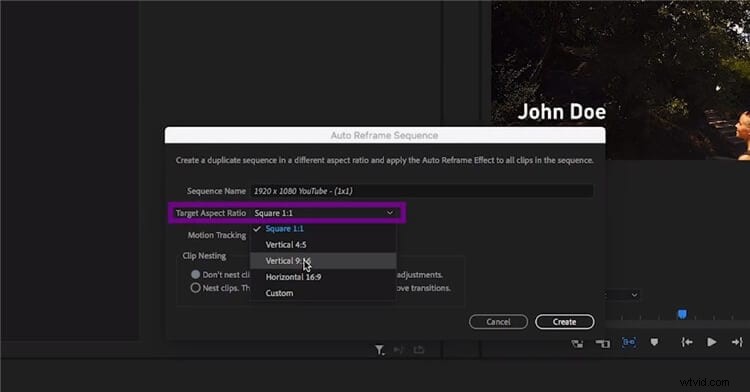Open the filter properties funnel icon
This screenshot has height=392, width=750.
(x=380, y=350)
